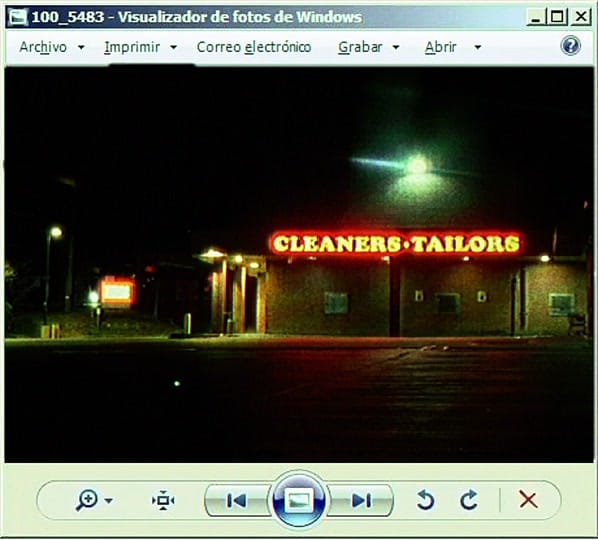This screenshot has height=540, width=598.
Task: Click the Cleaners Tailors photo
Action: pos(299,265)
